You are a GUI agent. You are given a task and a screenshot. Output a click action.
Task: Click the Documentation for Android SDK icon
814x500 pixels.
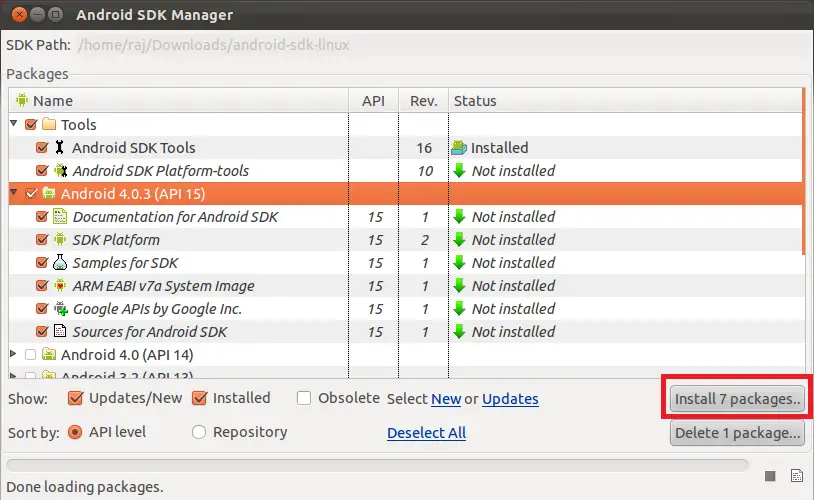[x=60, y=217]
